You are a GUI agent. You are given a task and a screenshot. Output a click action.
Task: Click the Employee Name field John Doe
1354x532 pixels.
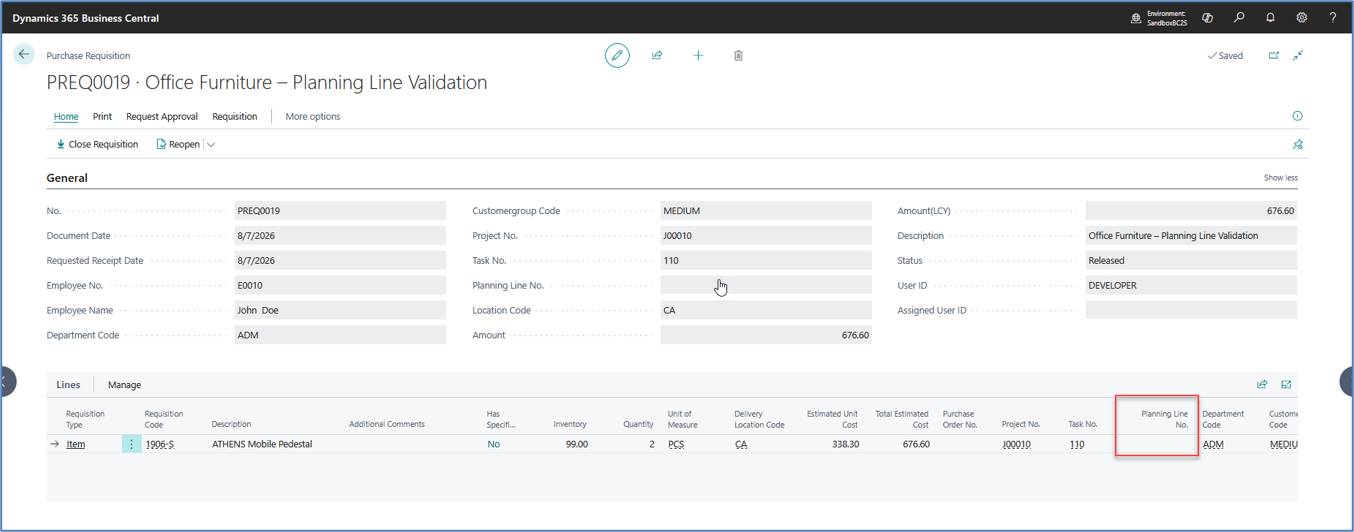coord(340,310)
